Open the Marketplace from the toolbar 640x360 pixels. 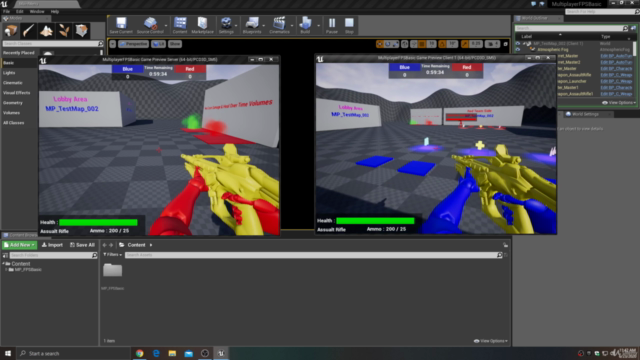[x=202, y=25]
